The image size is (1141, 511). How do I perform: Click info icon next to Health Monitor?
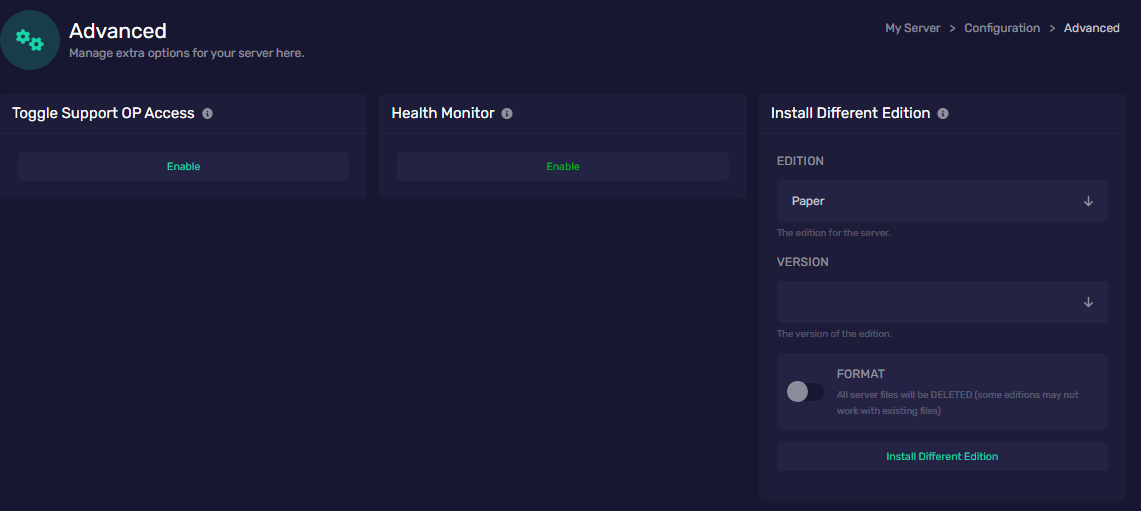[507, 114]
